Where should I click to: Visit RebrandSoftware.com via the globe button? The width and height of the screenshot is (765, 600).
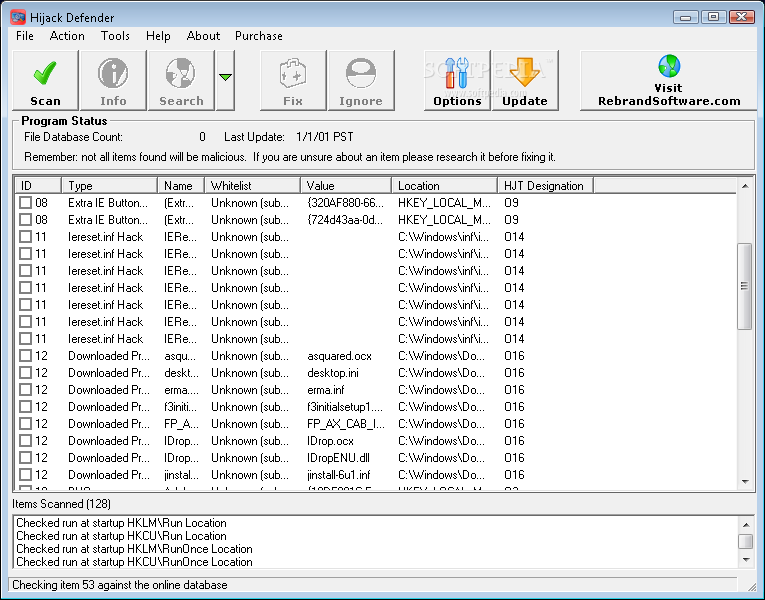(669, 80)
